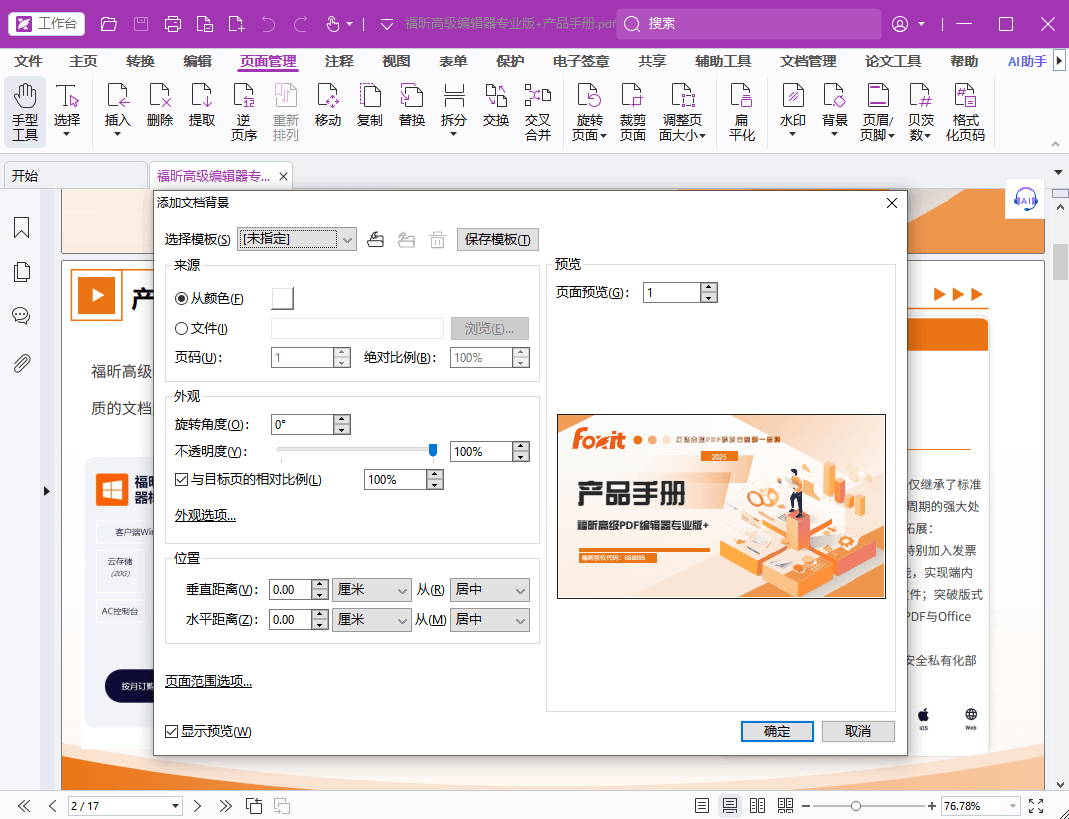Click the Crop page (裁剪页面) icon

(632, 112)
